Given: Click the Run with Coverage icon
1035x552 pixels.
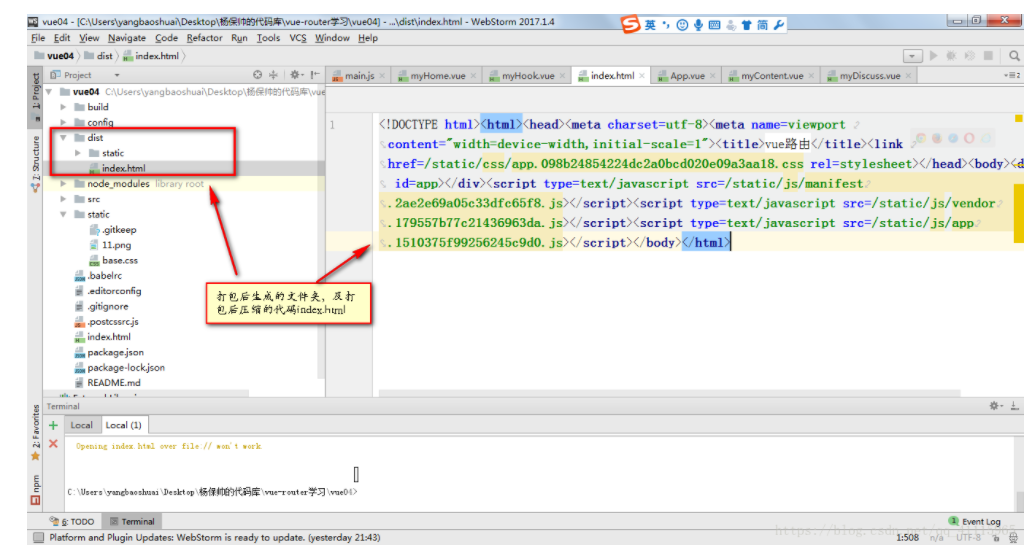Looking at the screenshot, I should tap(970, 56).
